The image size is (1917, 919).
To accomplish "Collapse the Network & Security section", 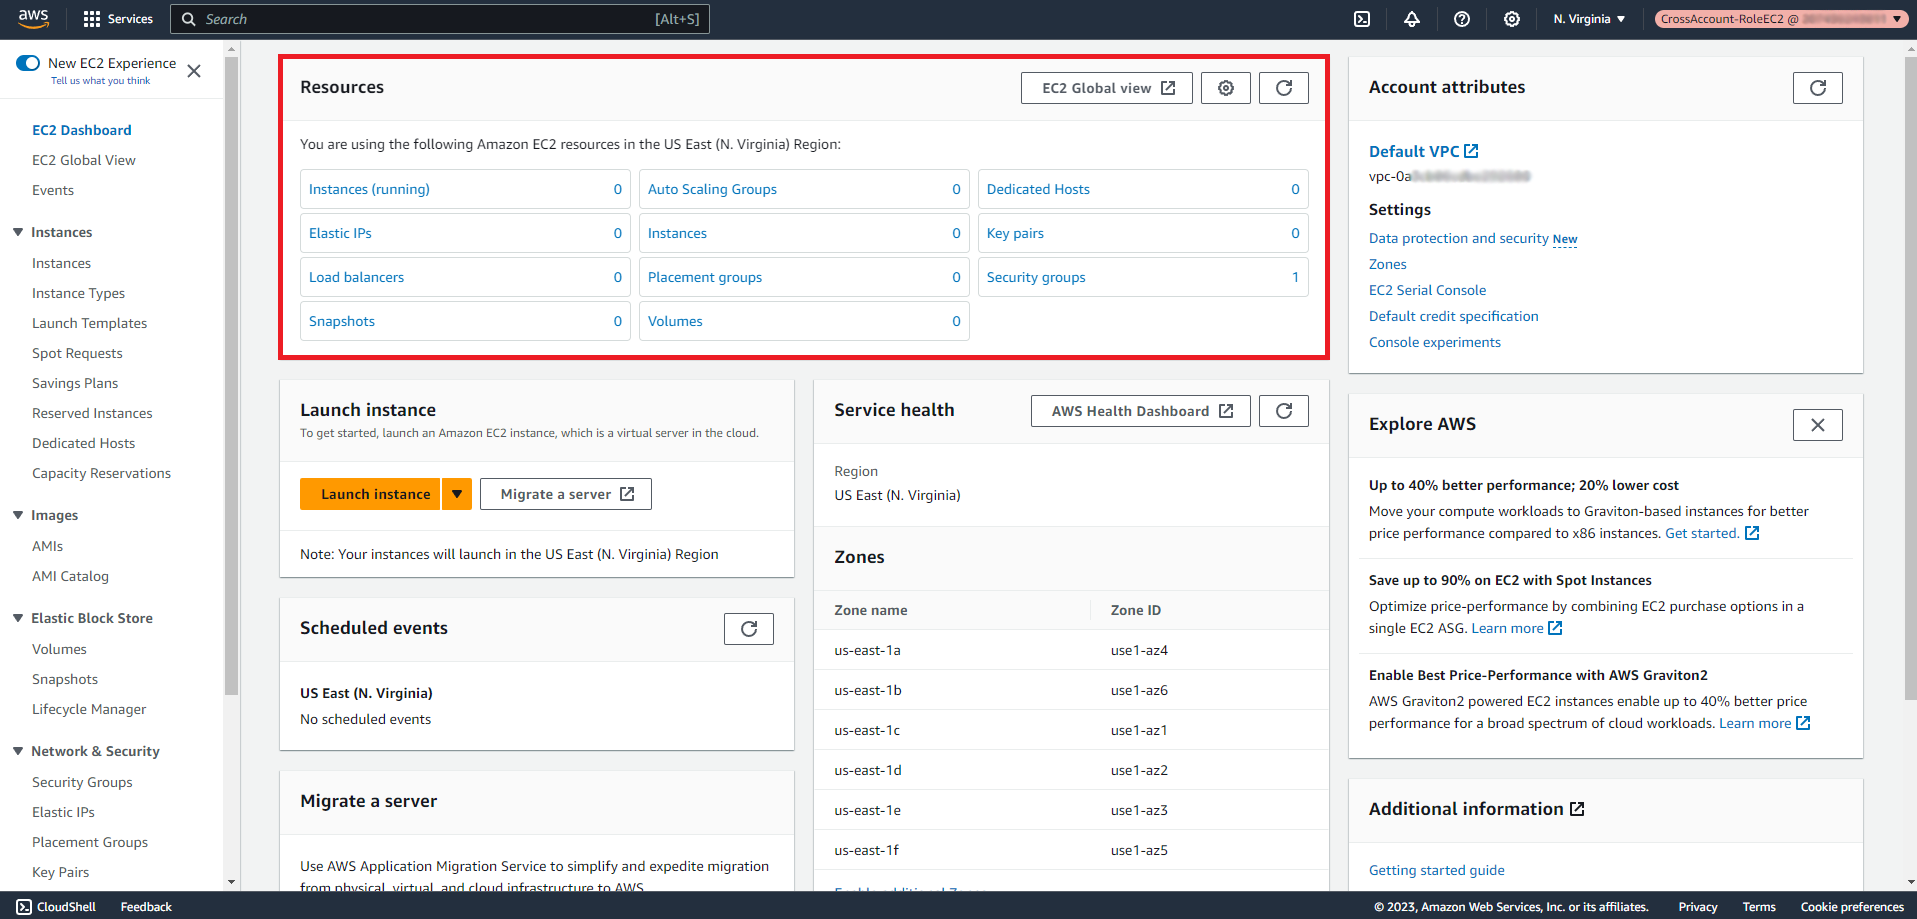I will 18,751.
